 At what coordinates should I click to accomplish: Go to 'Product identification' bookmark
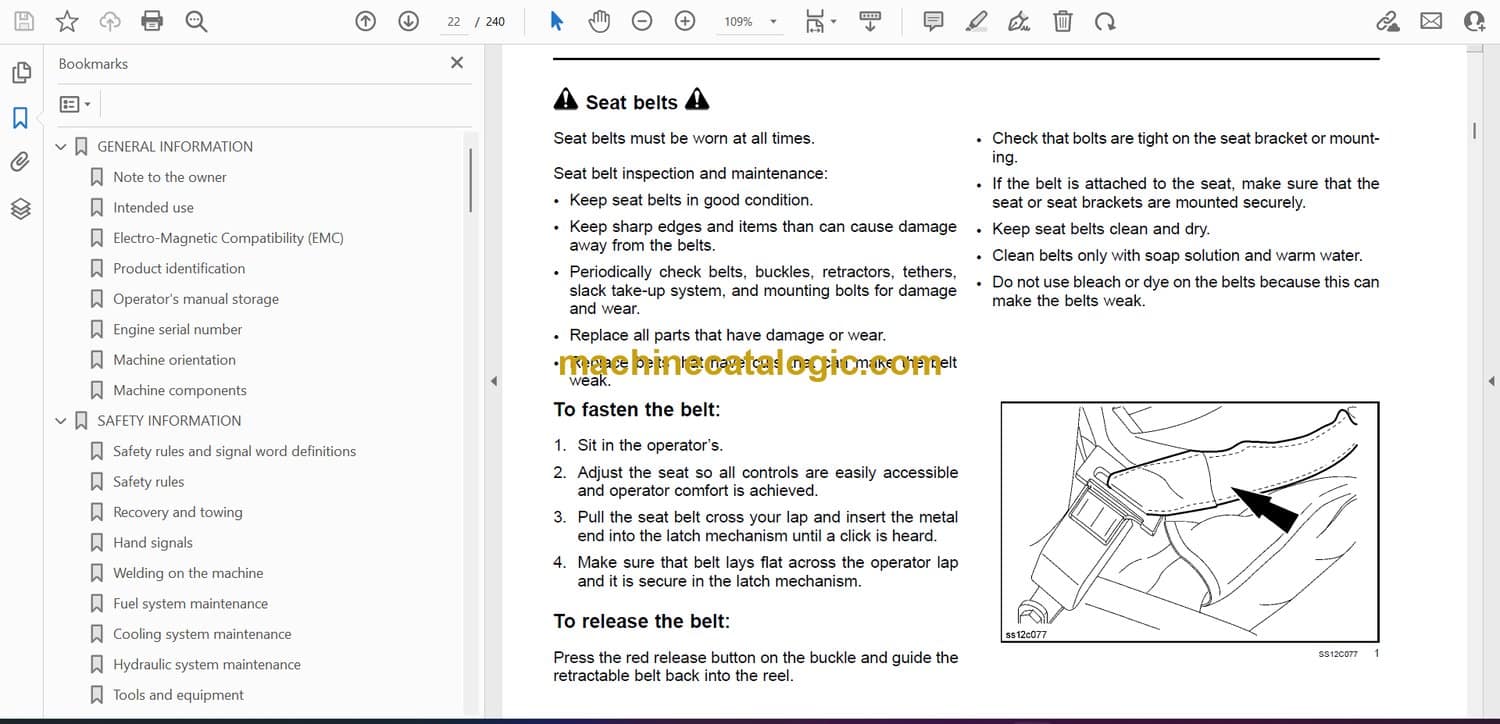click(179, 268)
